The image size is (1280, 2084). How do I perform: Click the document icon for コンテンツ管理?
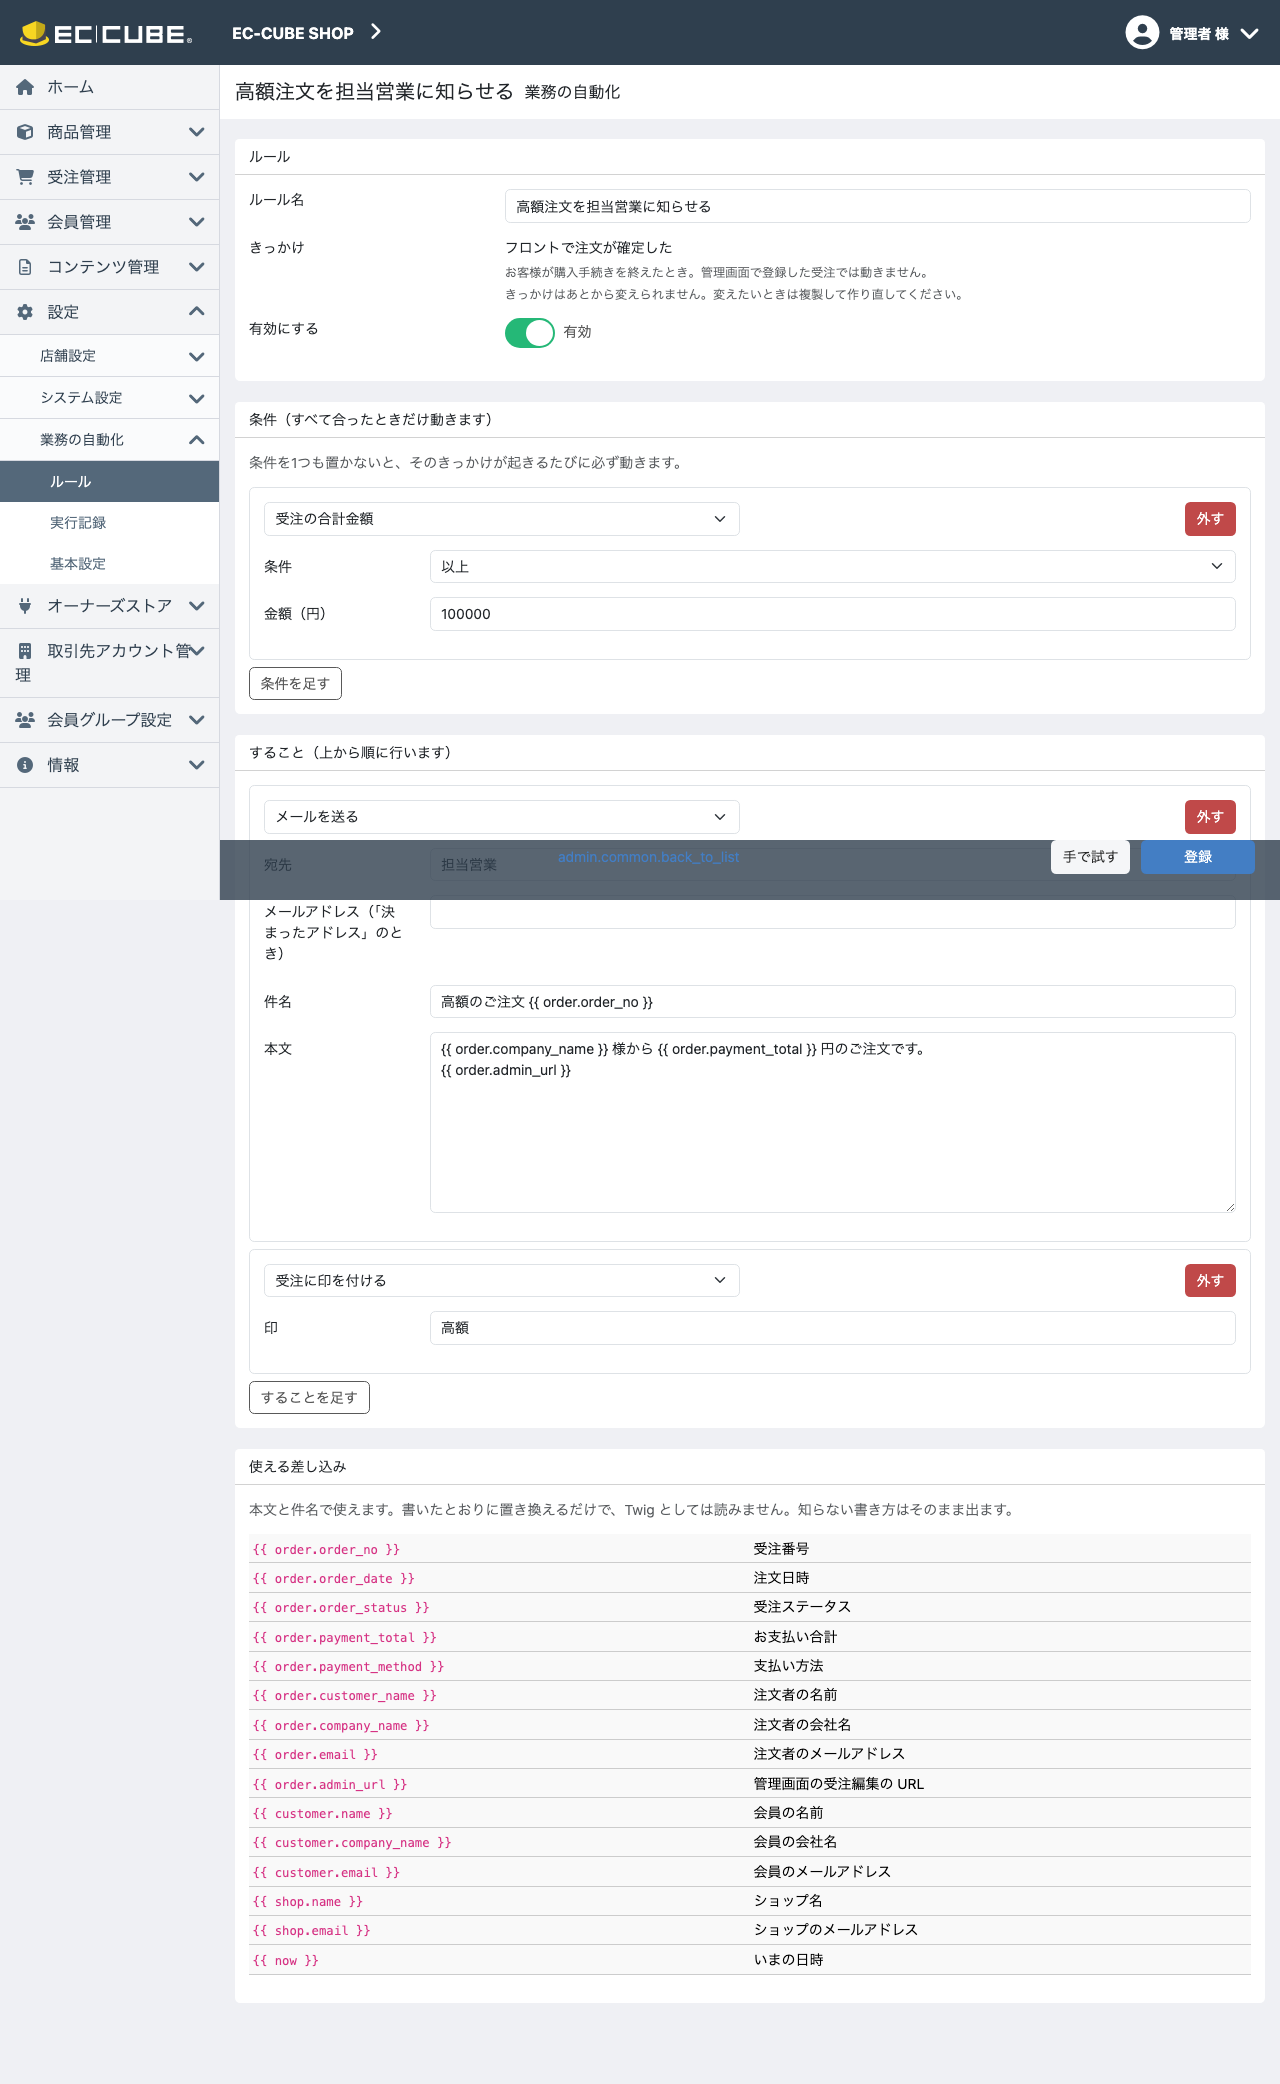coord(25,267)
